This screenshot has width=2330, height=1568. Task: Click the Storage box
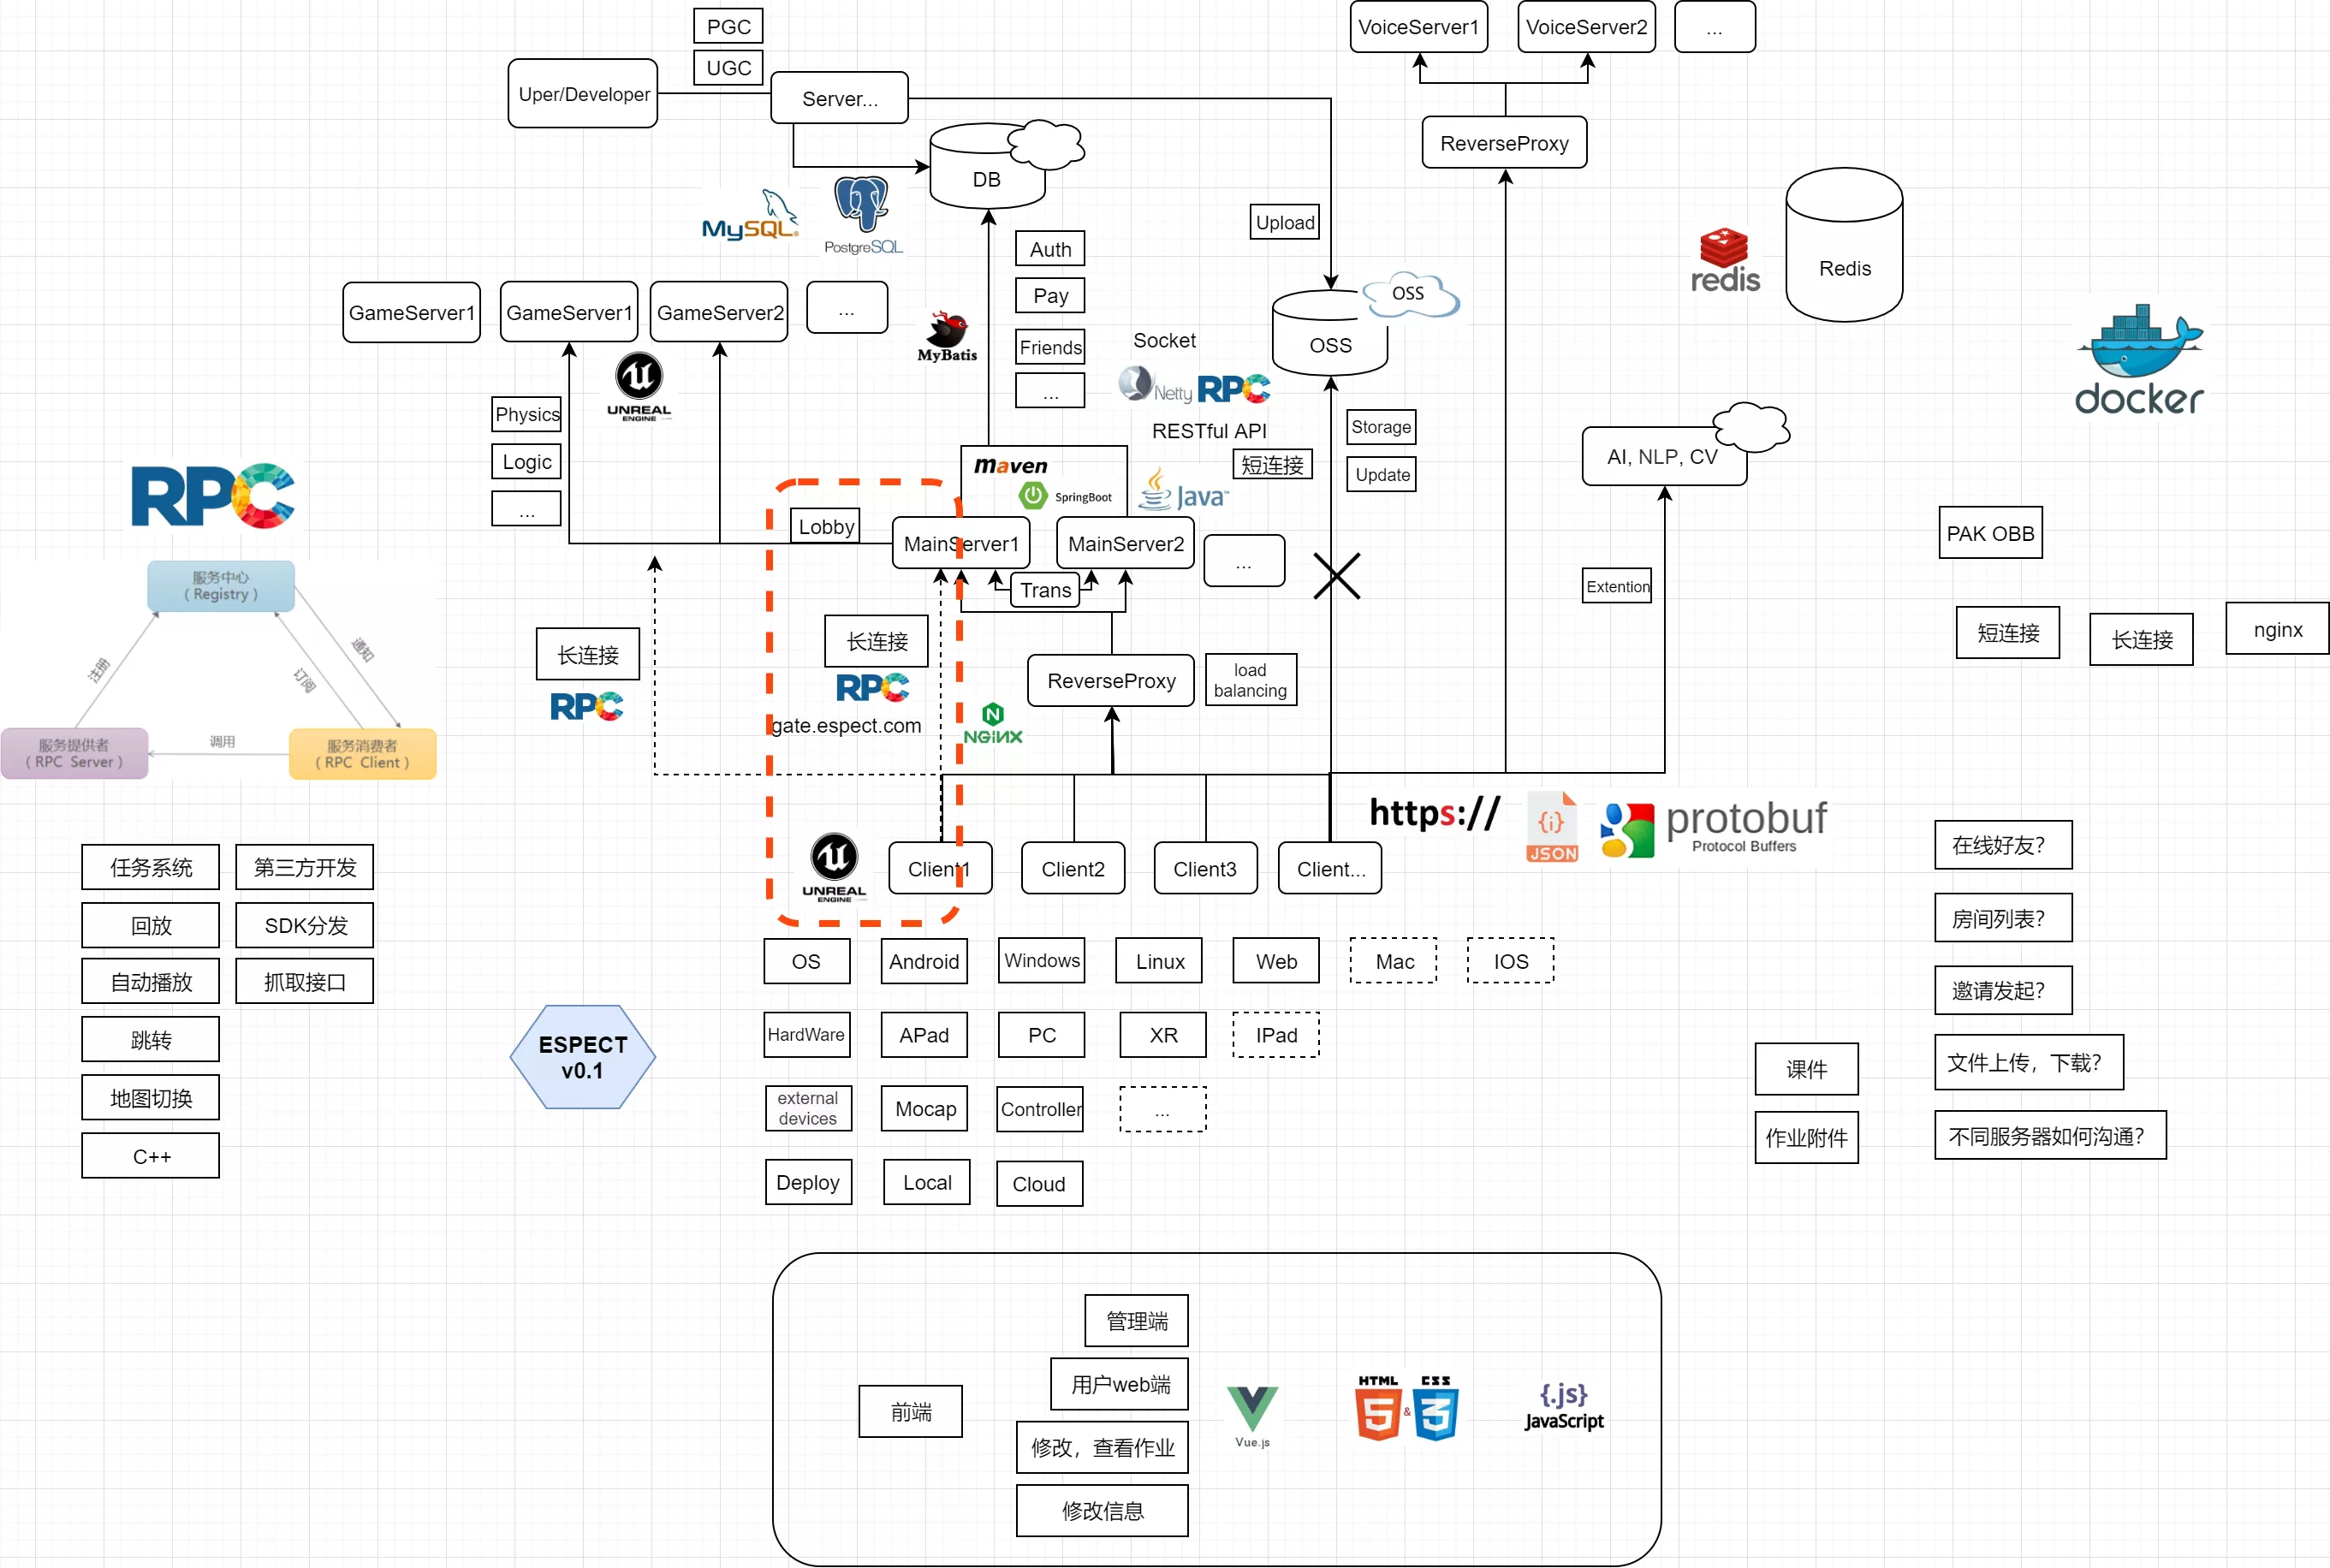point(1381,427)
